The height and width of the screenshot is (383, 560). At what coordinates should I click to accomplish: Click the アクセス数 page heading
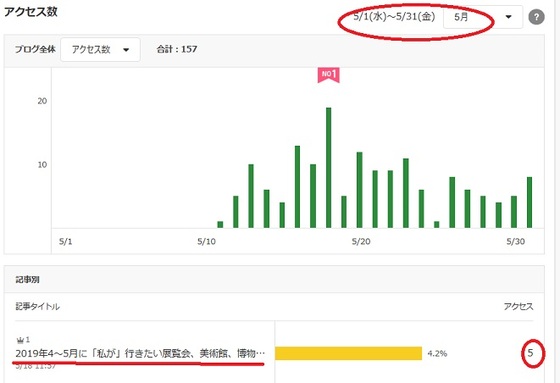(31, 11)
